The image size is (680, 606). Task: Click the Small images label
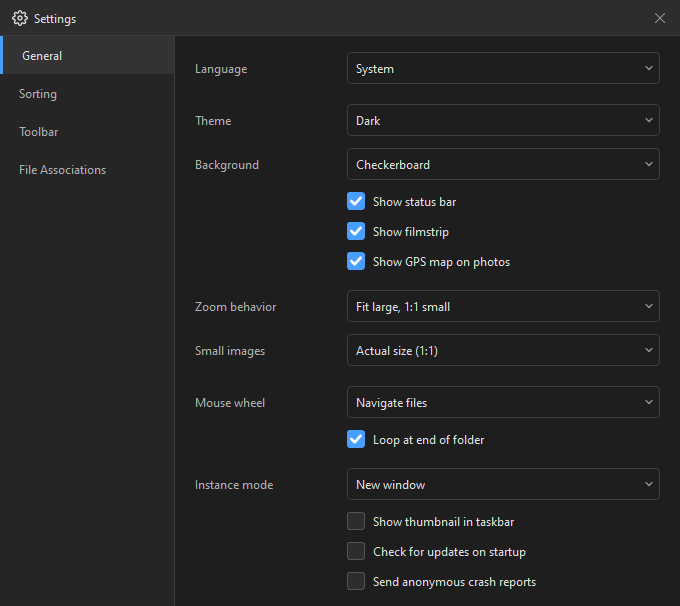(x=230, y=351)
